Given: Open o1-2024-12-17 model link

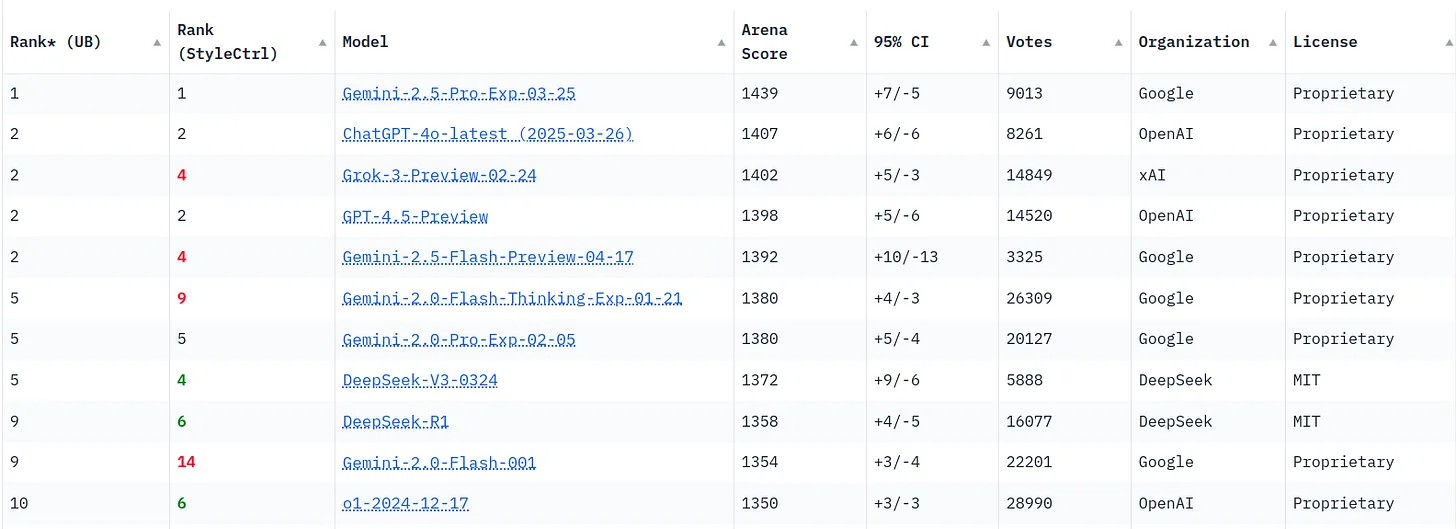Looking at the screenshot, I should (405, 503).
